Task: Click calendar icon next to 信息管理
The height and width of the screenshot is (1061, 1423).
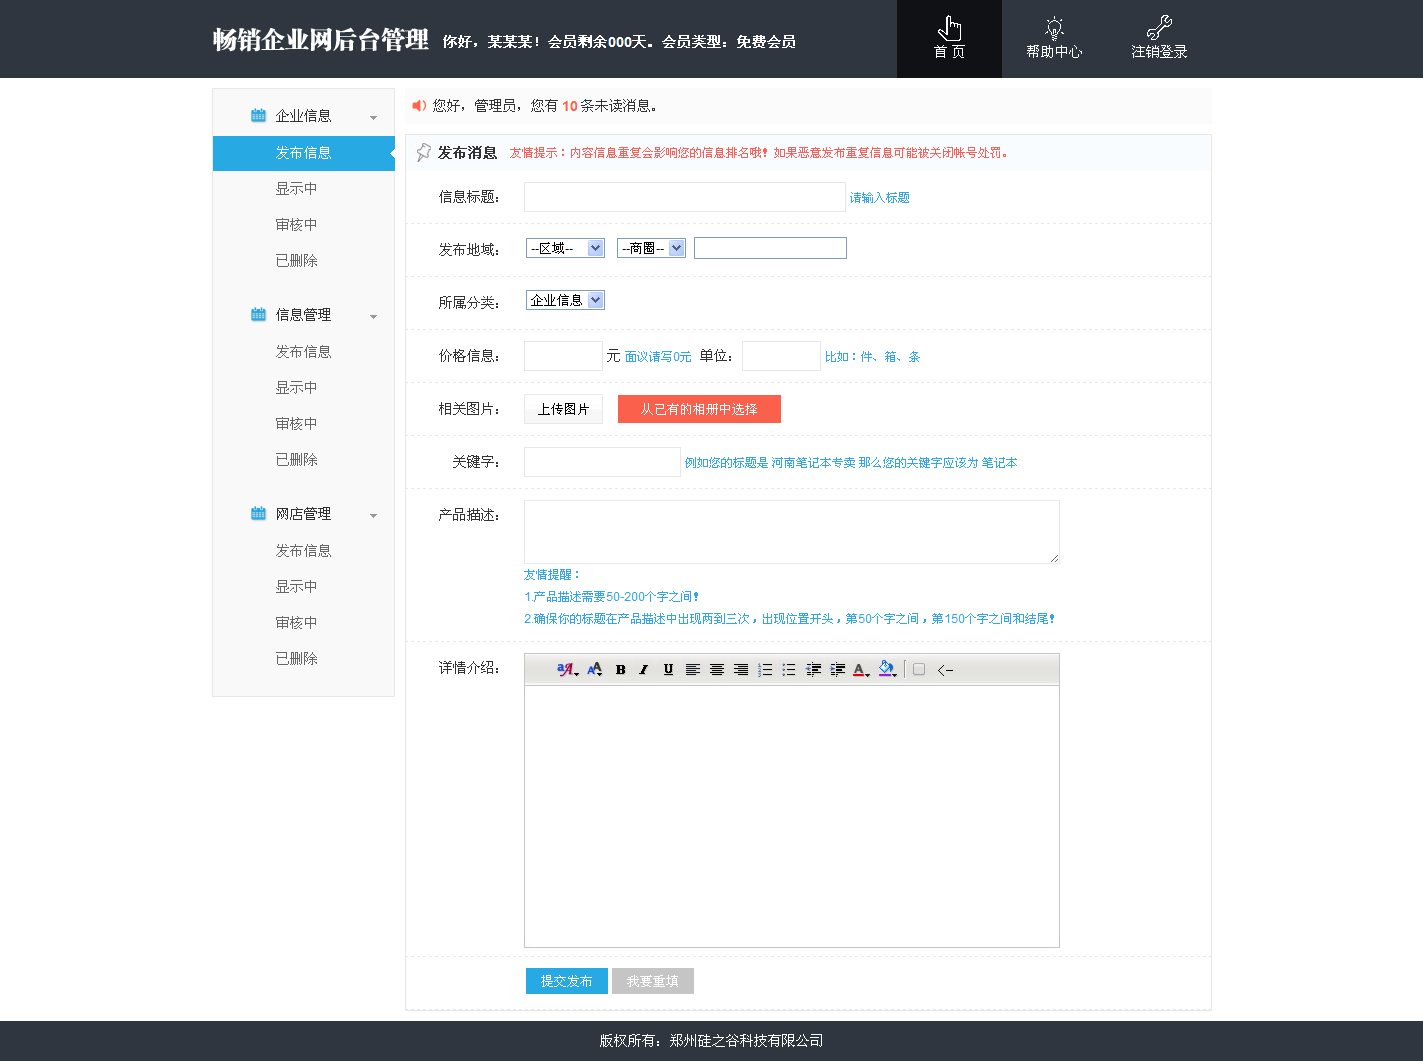Action: [x=258, y=314]
